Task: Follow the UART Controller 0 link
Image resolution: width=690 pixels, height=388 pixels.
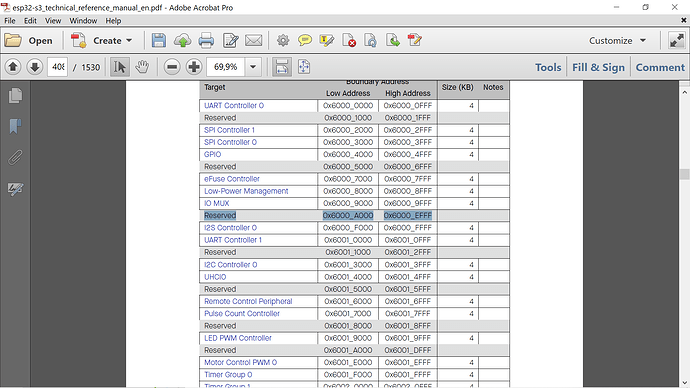Action: (x=234, y=106)
